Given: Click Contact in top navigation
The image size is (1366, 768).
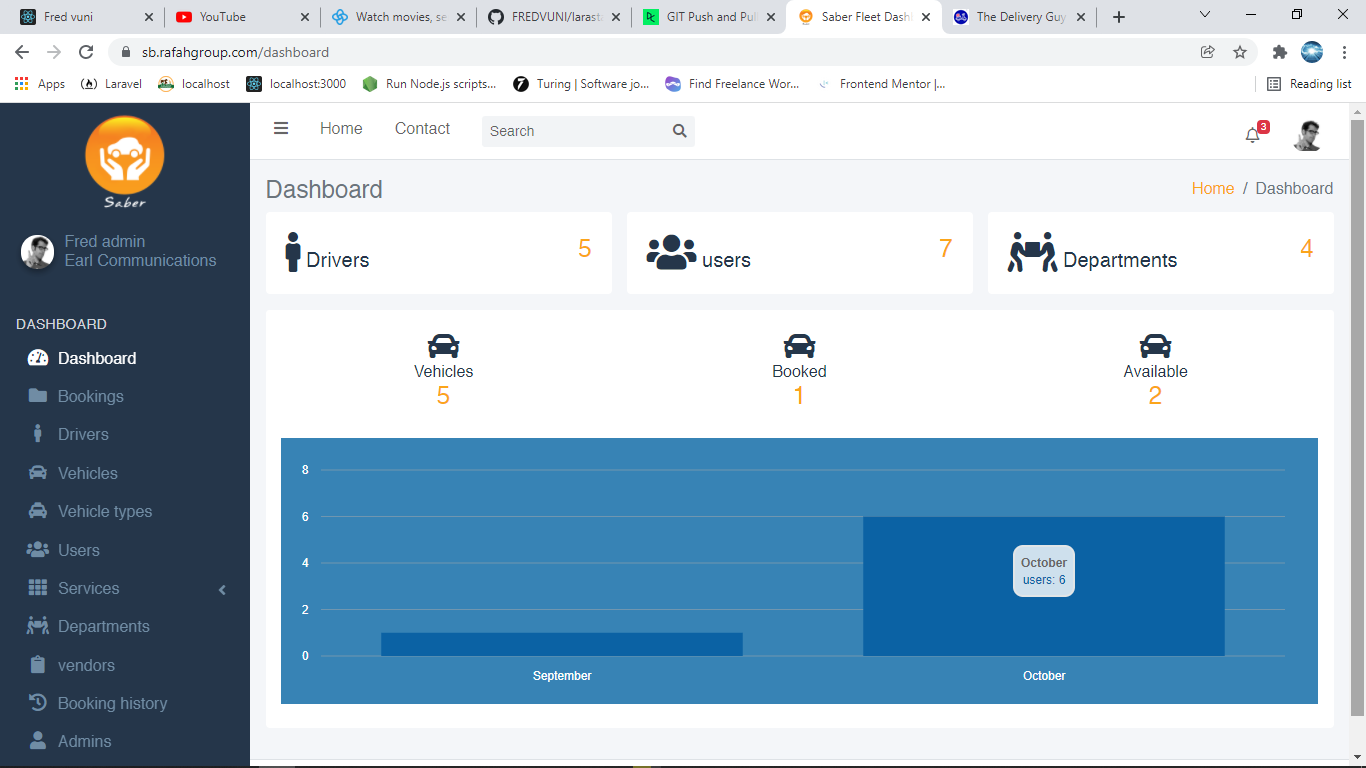Looking at the screenshot, I should click(422, 129).
